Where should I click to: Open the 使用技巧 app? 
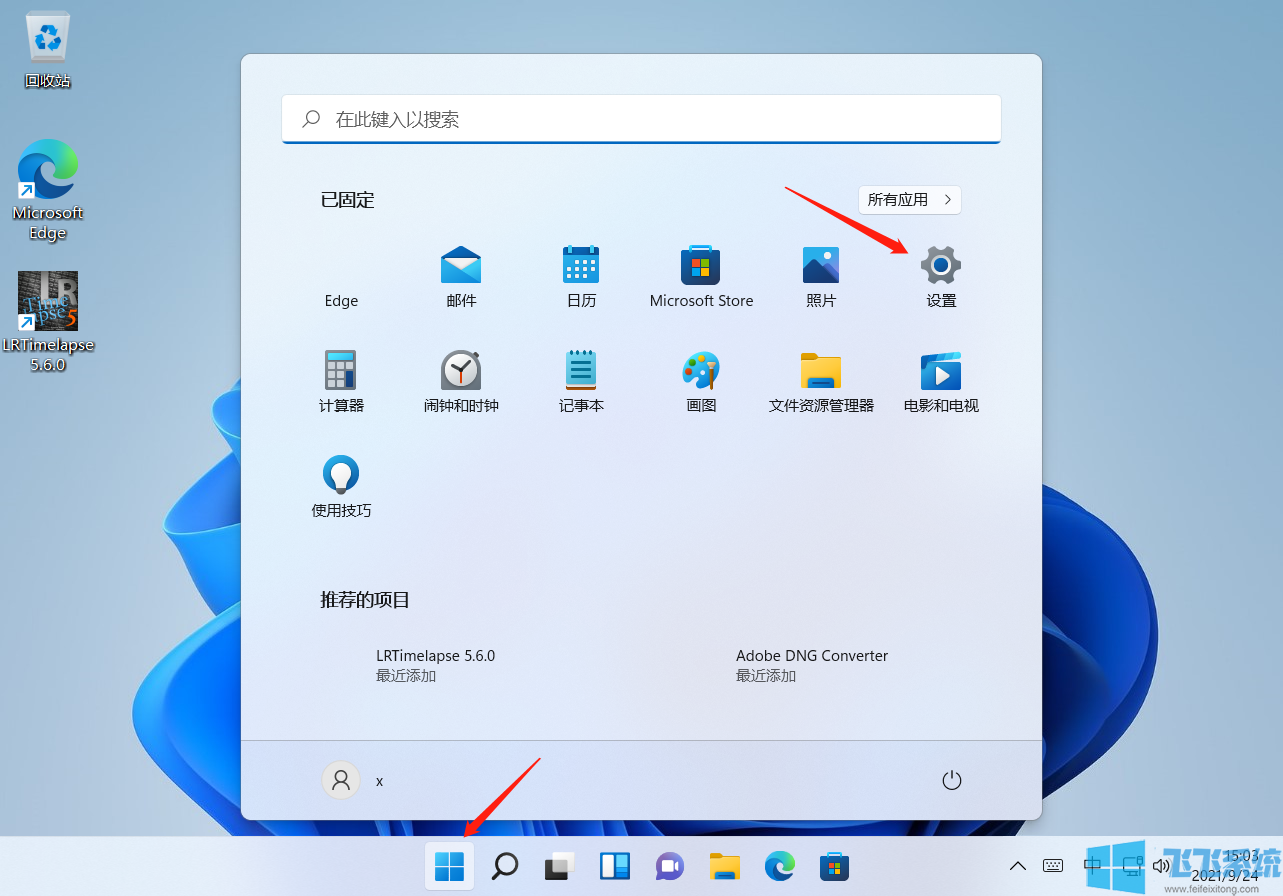point(340,486)
